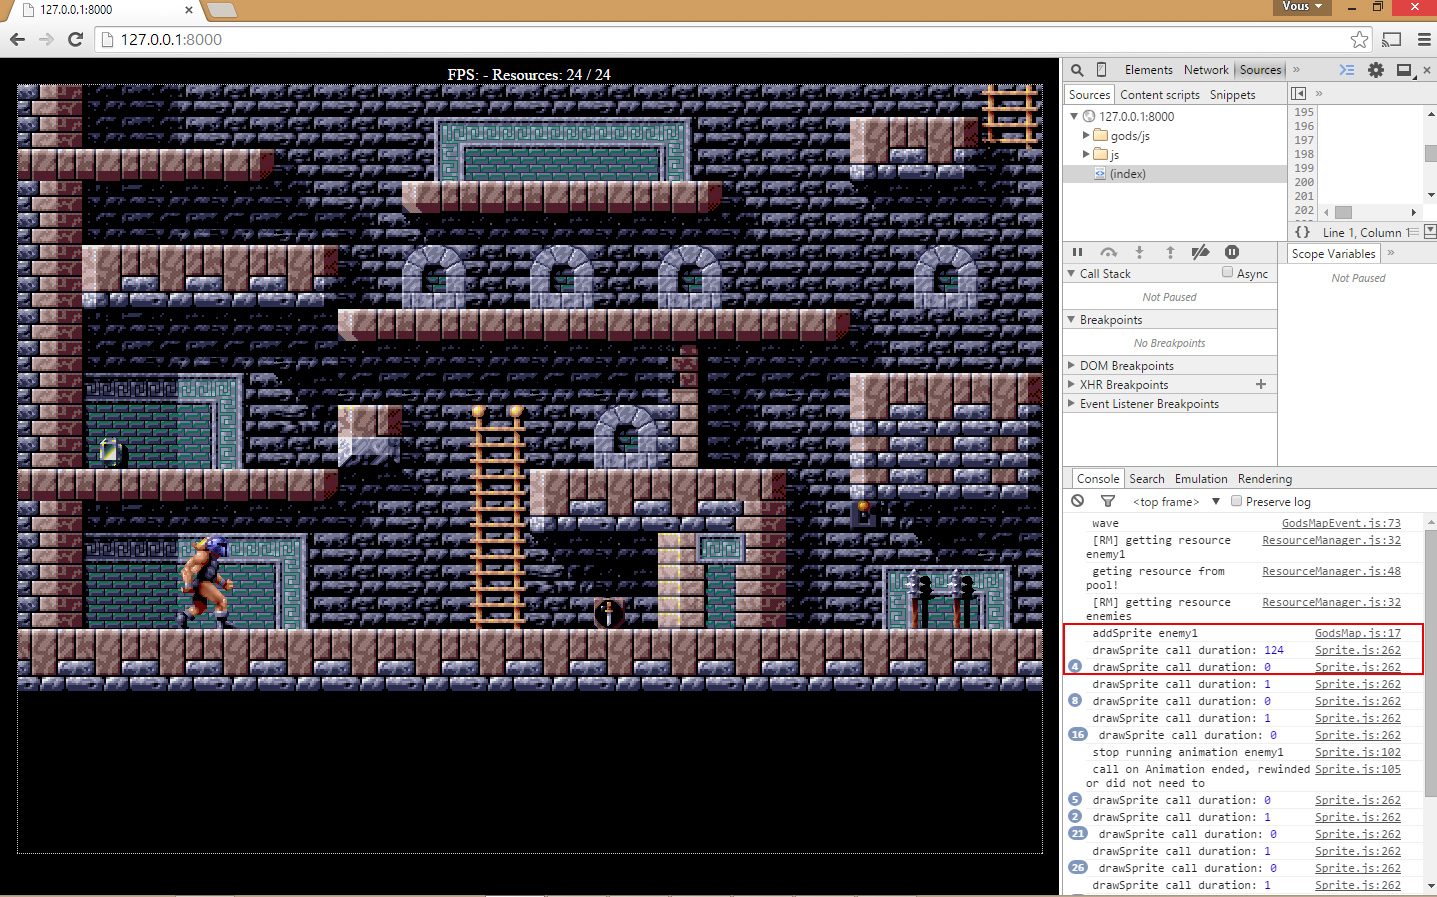
Task: Reload the page in the browser
Action: tap(75, 39)
